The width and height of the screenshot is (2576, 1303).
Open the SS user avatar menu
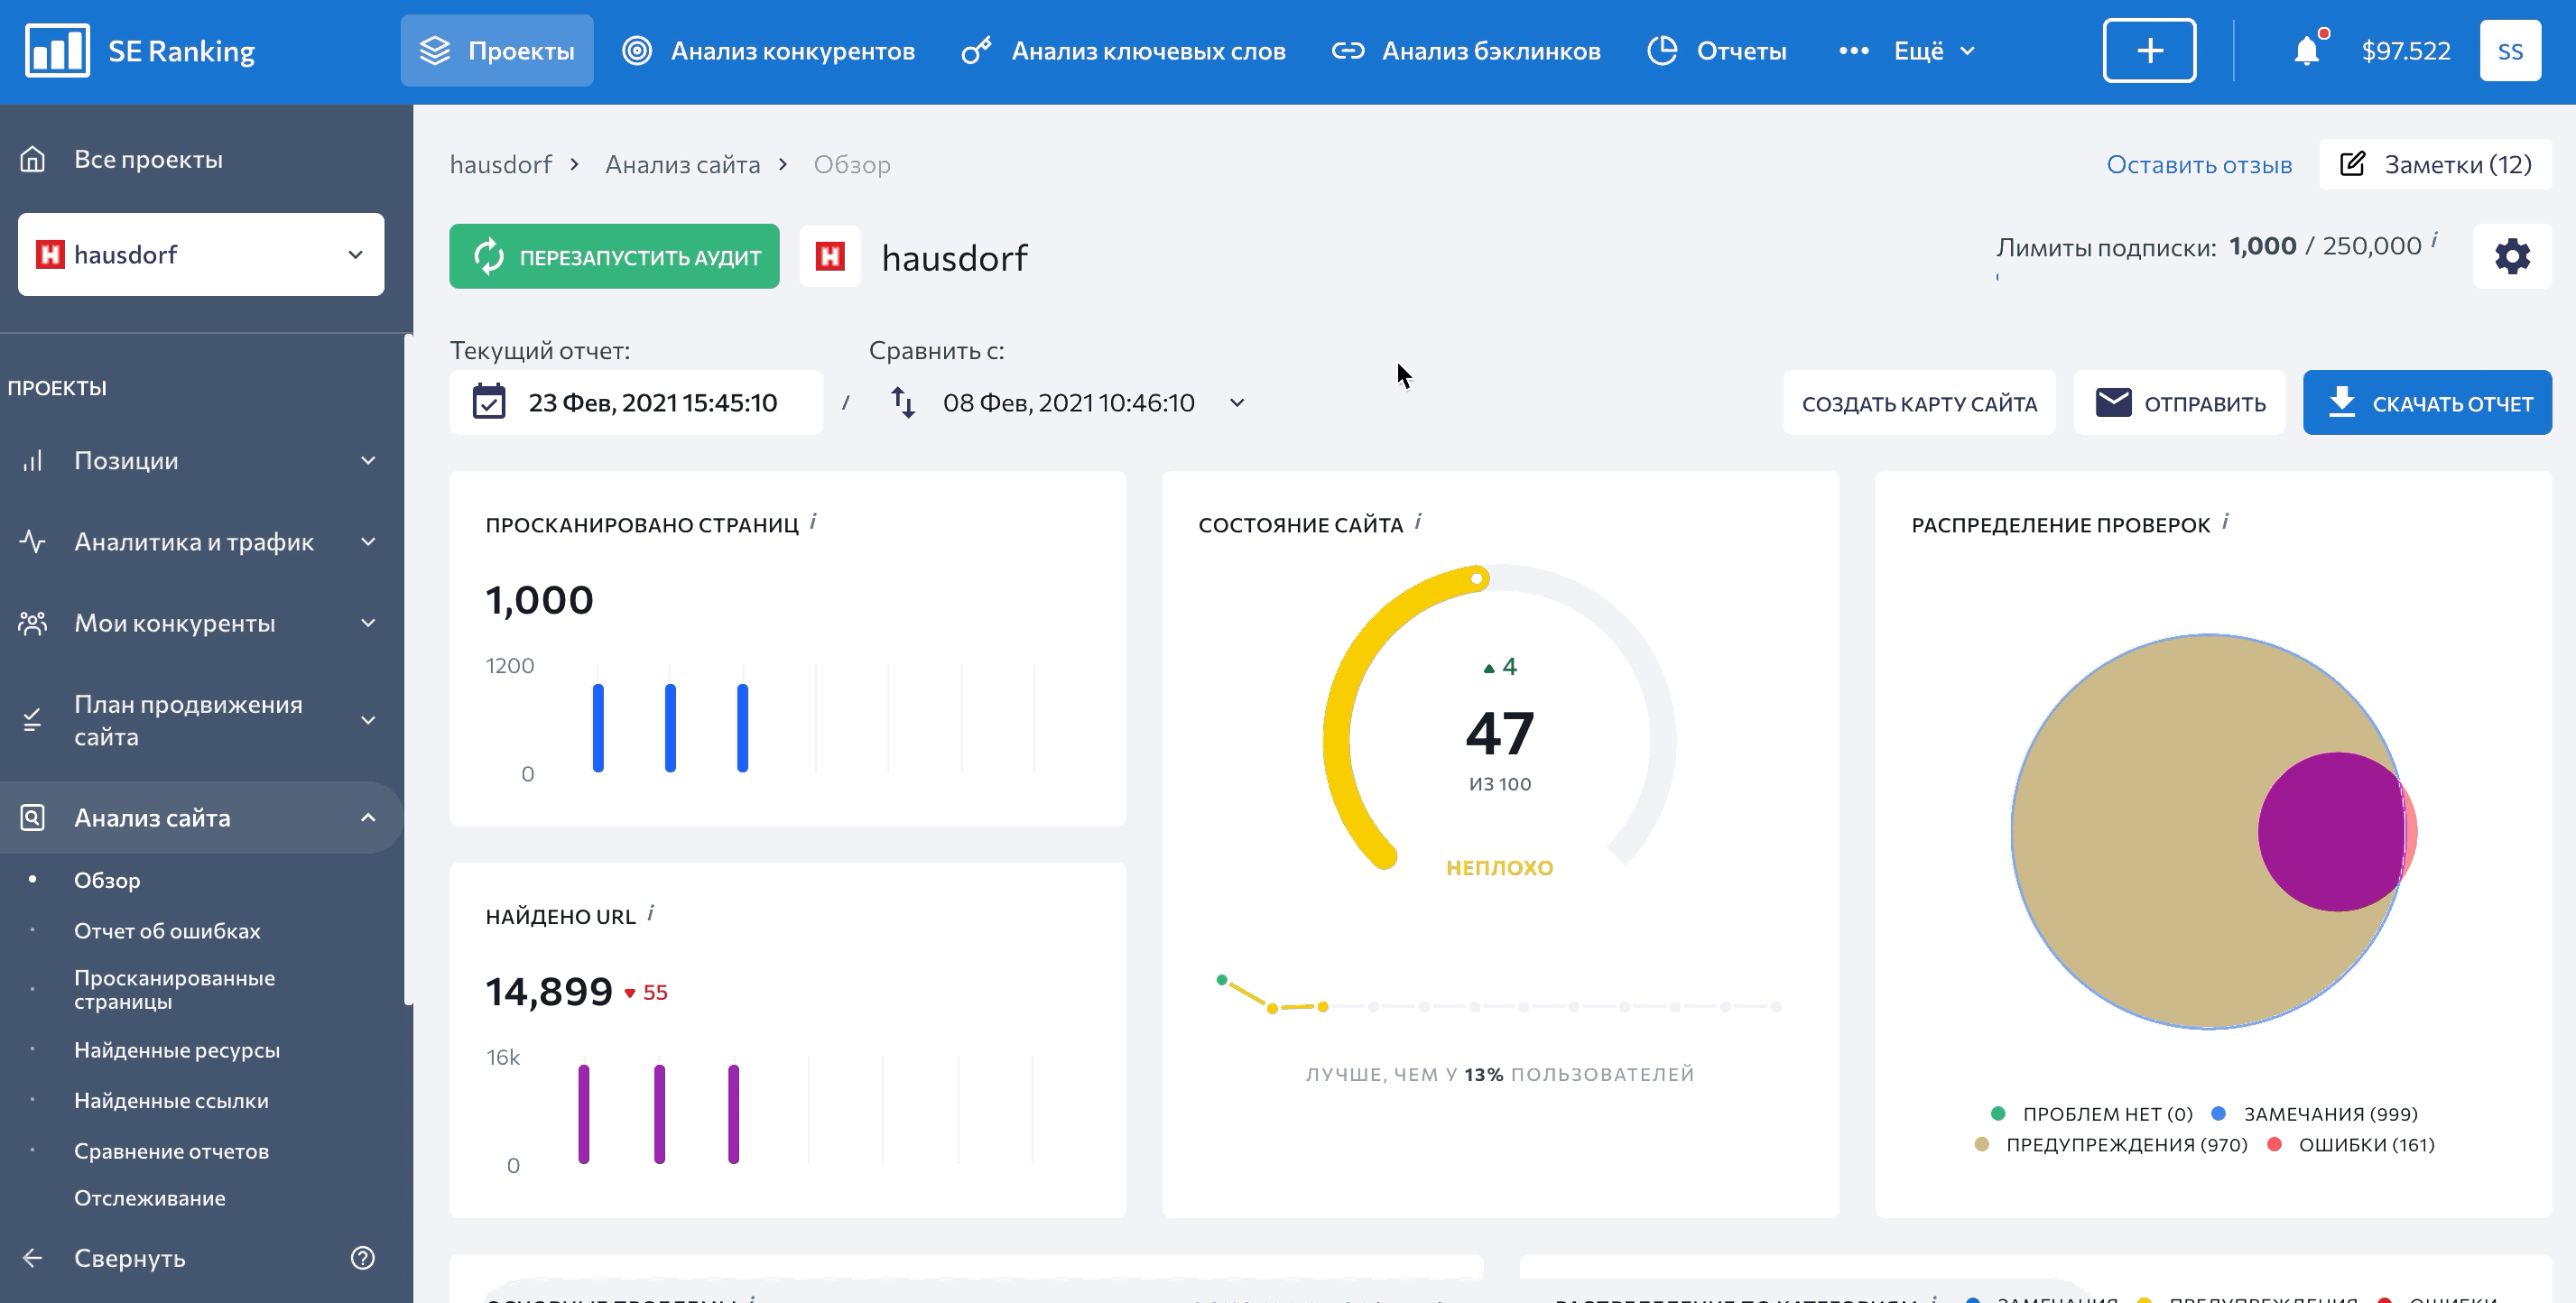[x=2510, y=50]
